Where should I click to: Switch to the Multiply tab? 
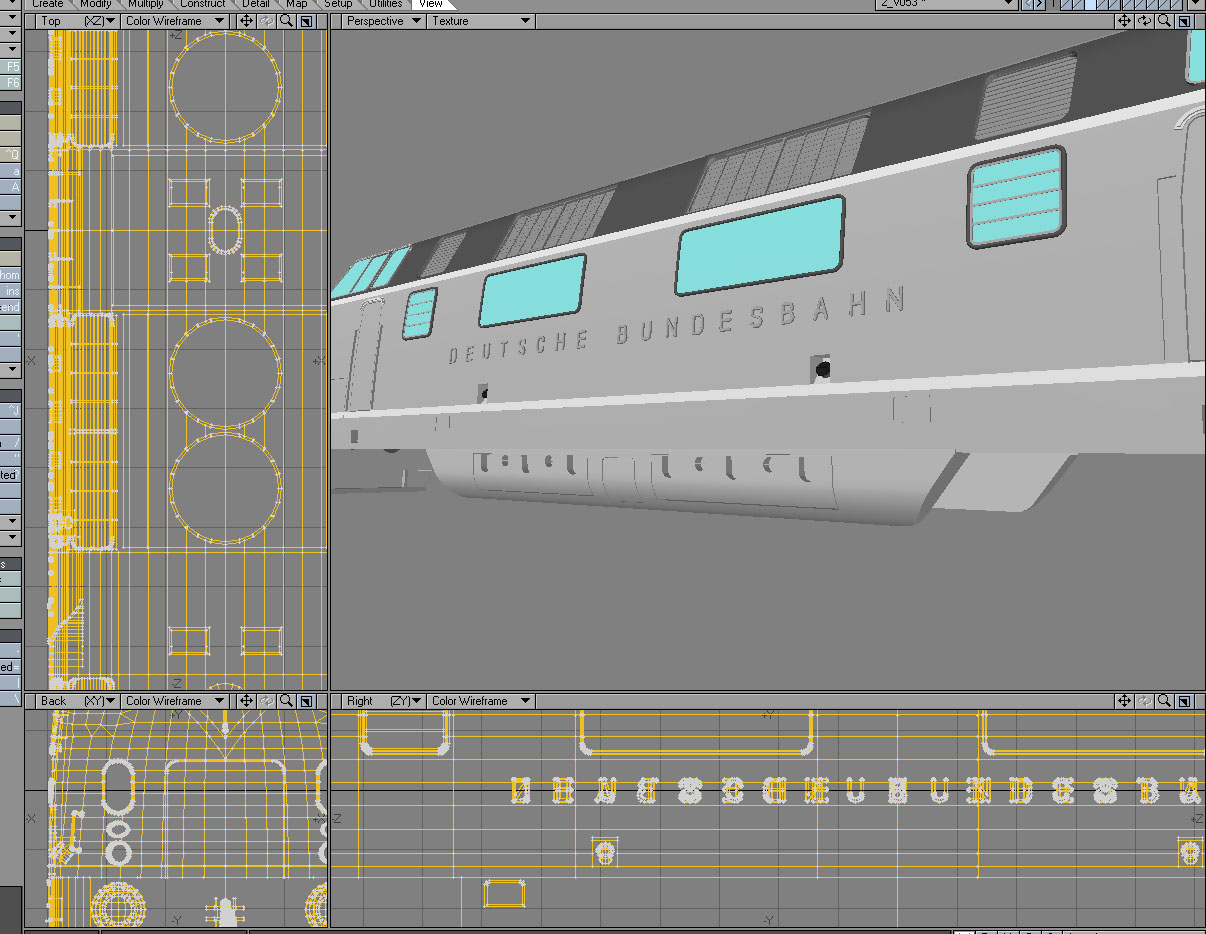[x=146, y=4]
